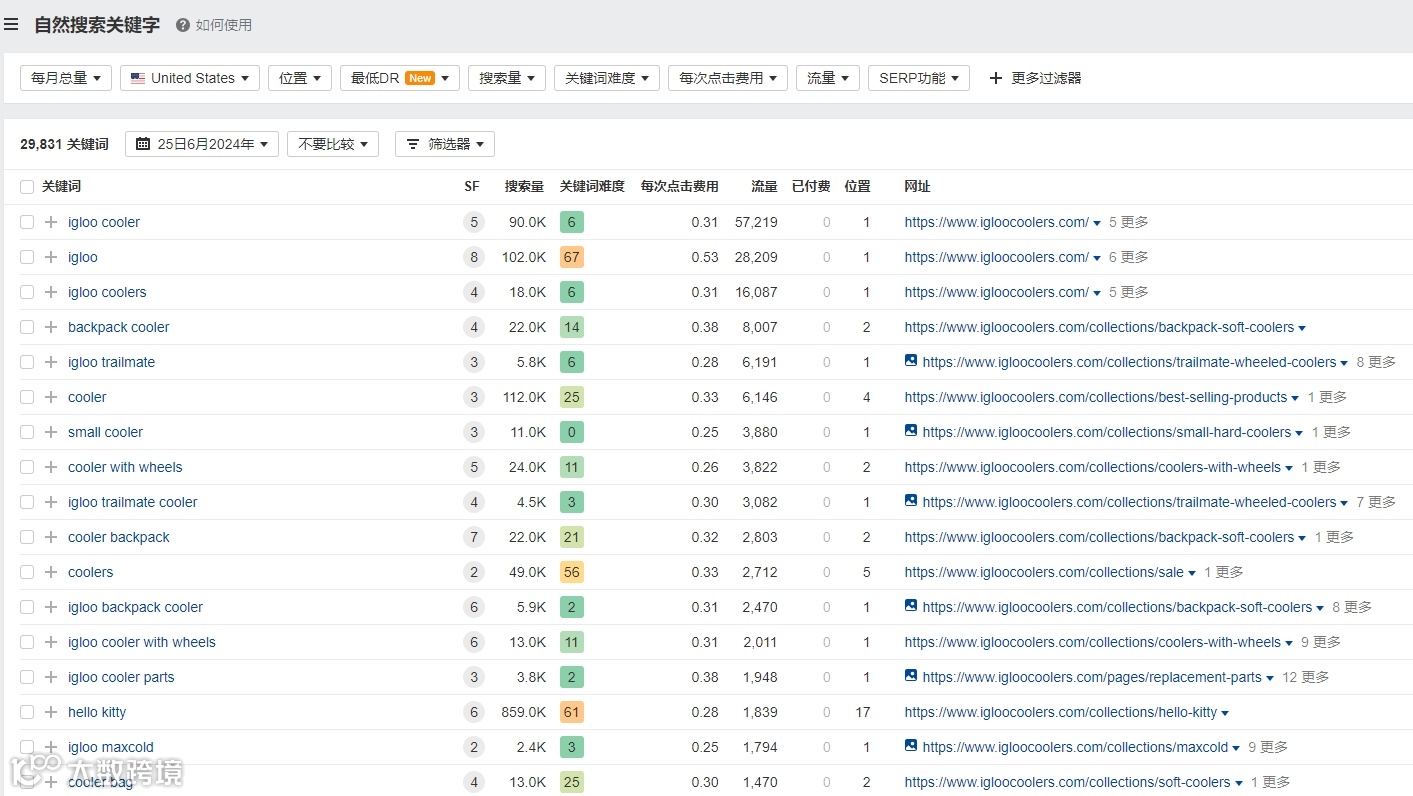Sort by the 关键词难度 column header
The width and height of the screenshot is (1413, 796).
pyautogui.click(x=592, y=187)
